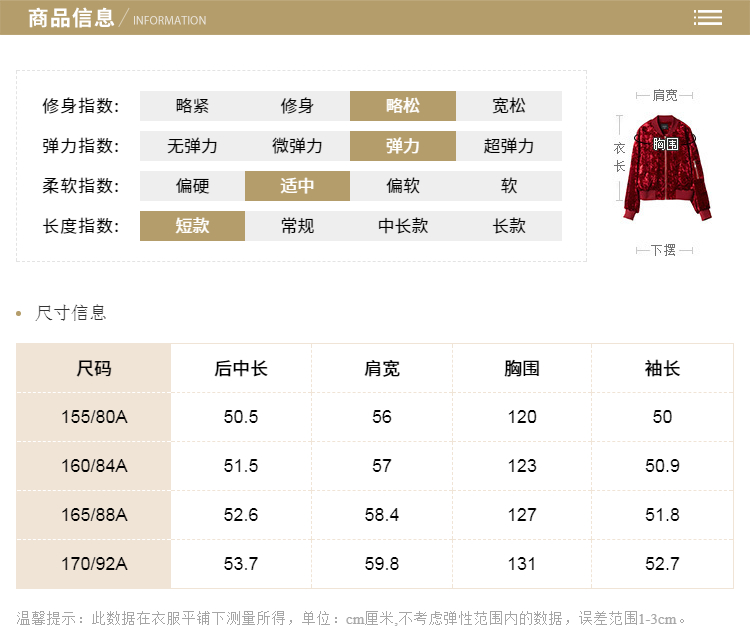Select 微弹力 elasticity option
This screenshot has width=750, height=628.
297,146
